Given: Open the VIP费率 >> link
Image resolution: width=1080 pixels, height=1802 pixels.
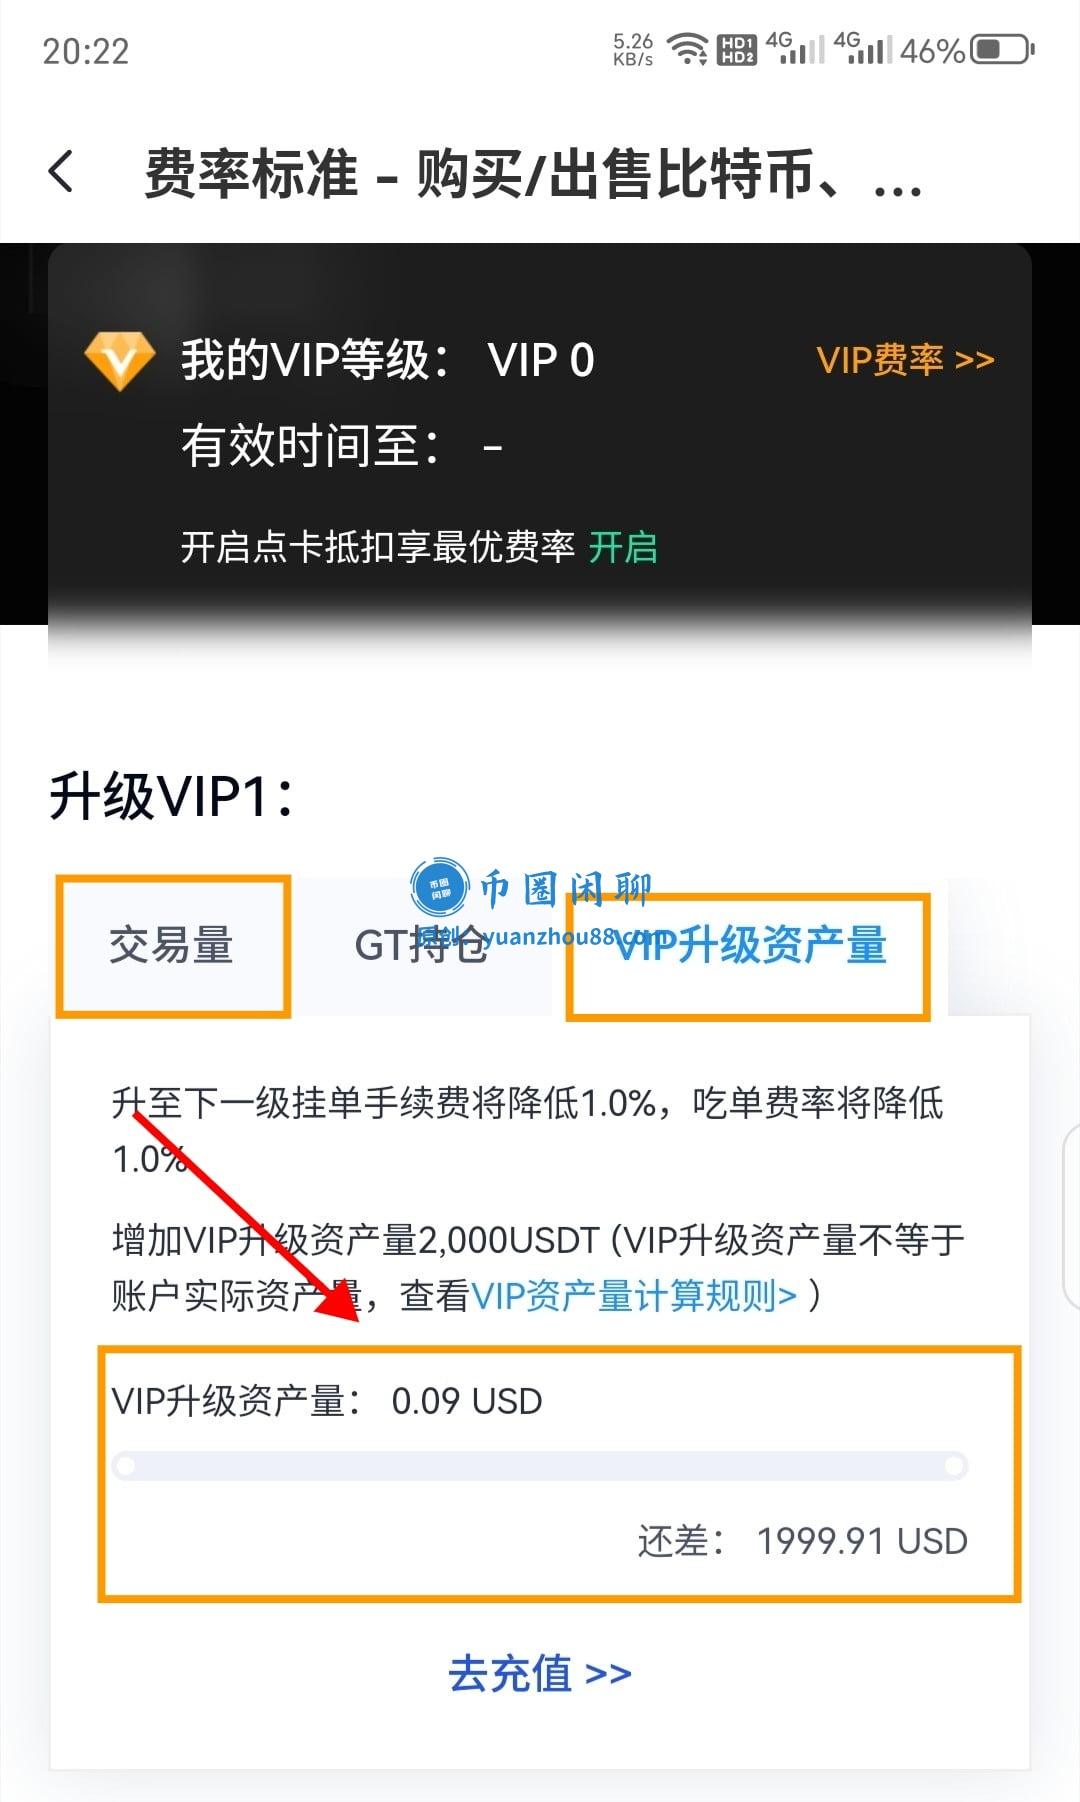Looking at the screenshot, I should pos(905,360).
